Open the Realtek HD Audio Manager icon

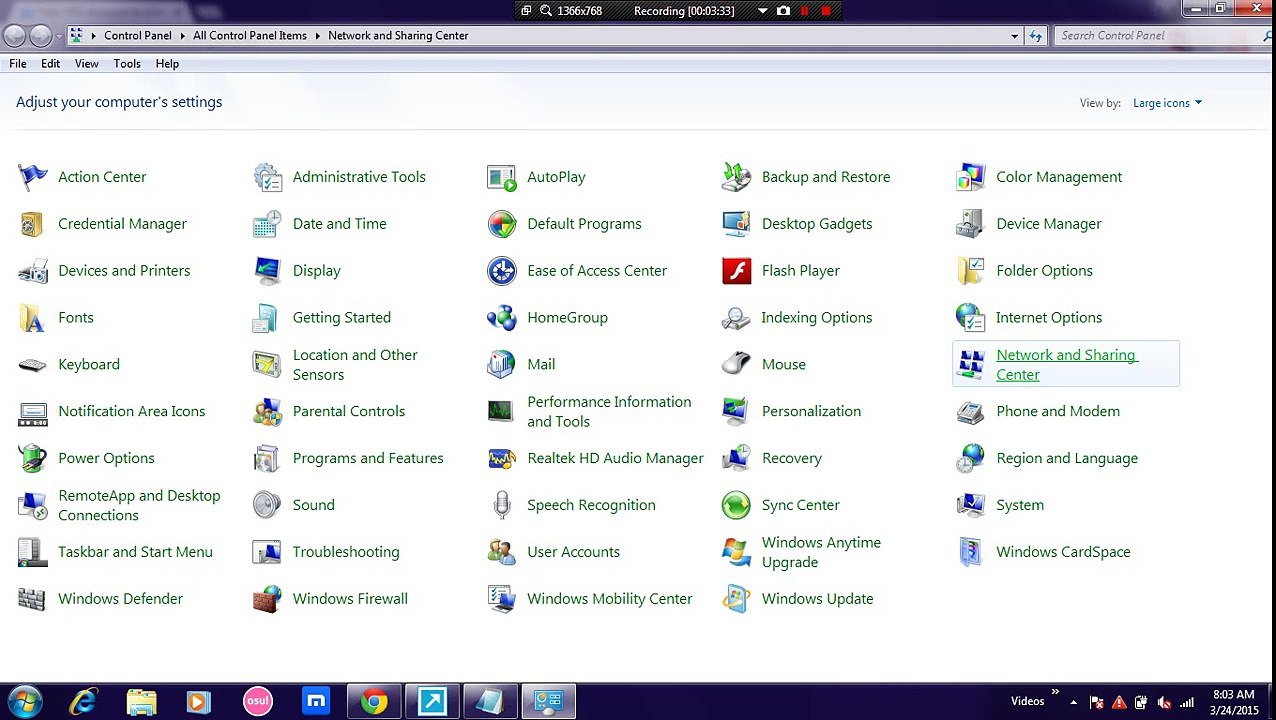pos(502,458)
